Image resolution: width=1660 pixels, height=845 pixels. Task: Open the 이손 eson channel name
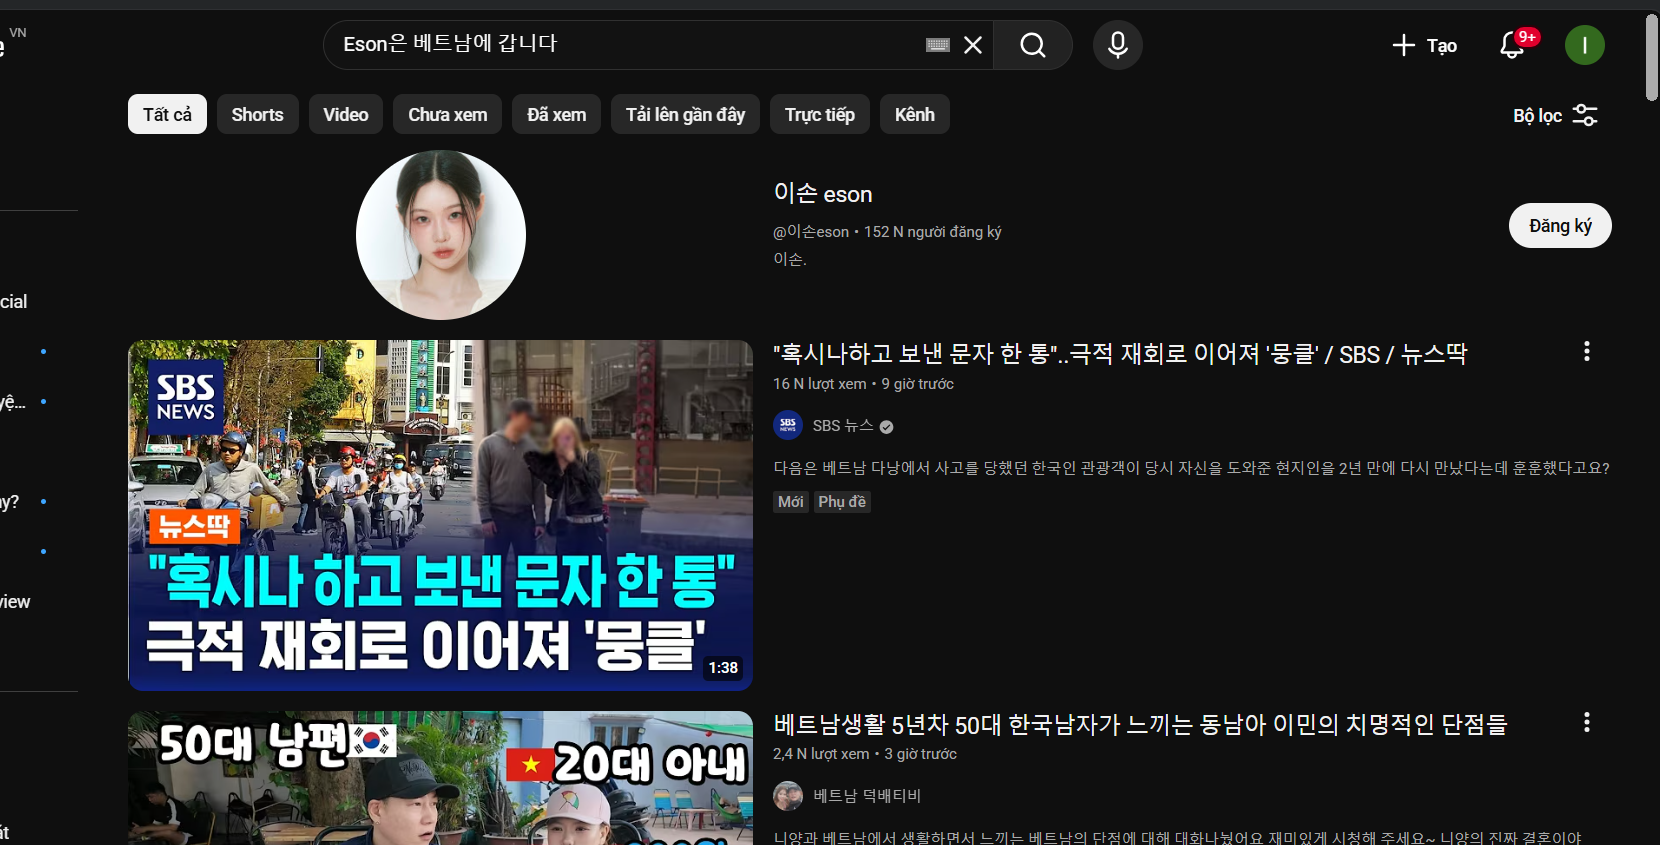823,194
